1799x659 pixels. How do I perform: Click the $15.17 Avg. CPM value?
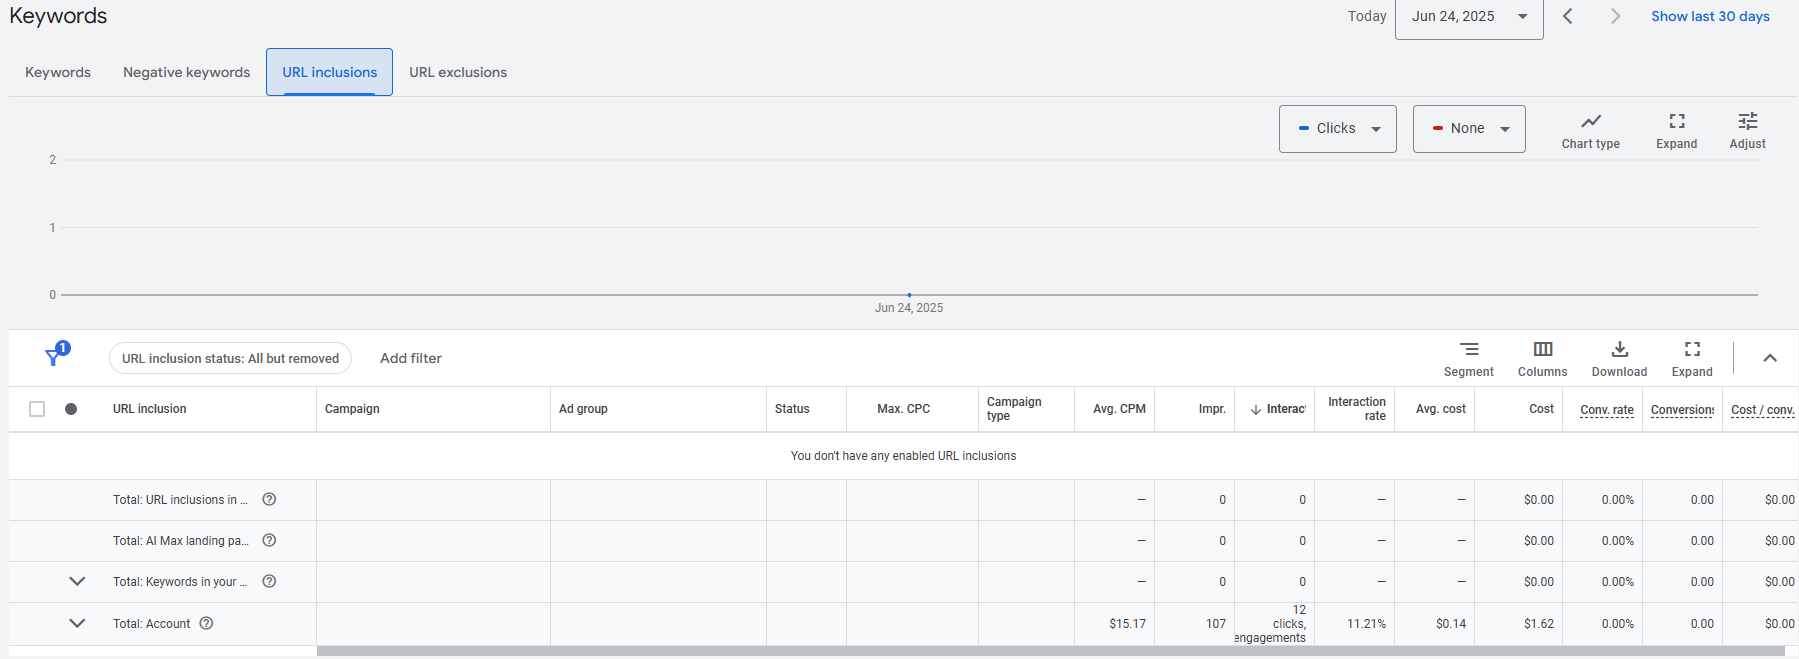[x=1127, y=623]
